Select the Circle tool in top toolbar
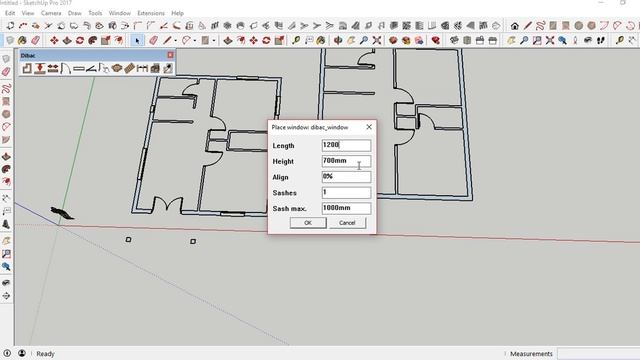640x360 pixels. click(x=579, y=26)
